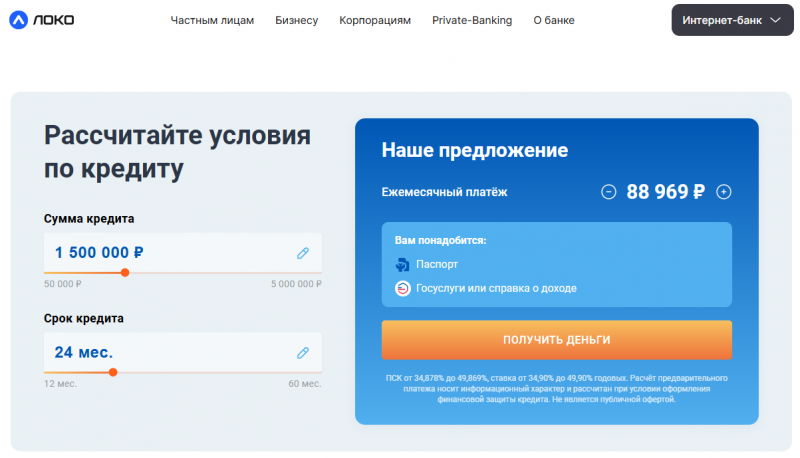
Task: Open Бизнесу menu
Action: pyautogui.click(x=296, y=20)
